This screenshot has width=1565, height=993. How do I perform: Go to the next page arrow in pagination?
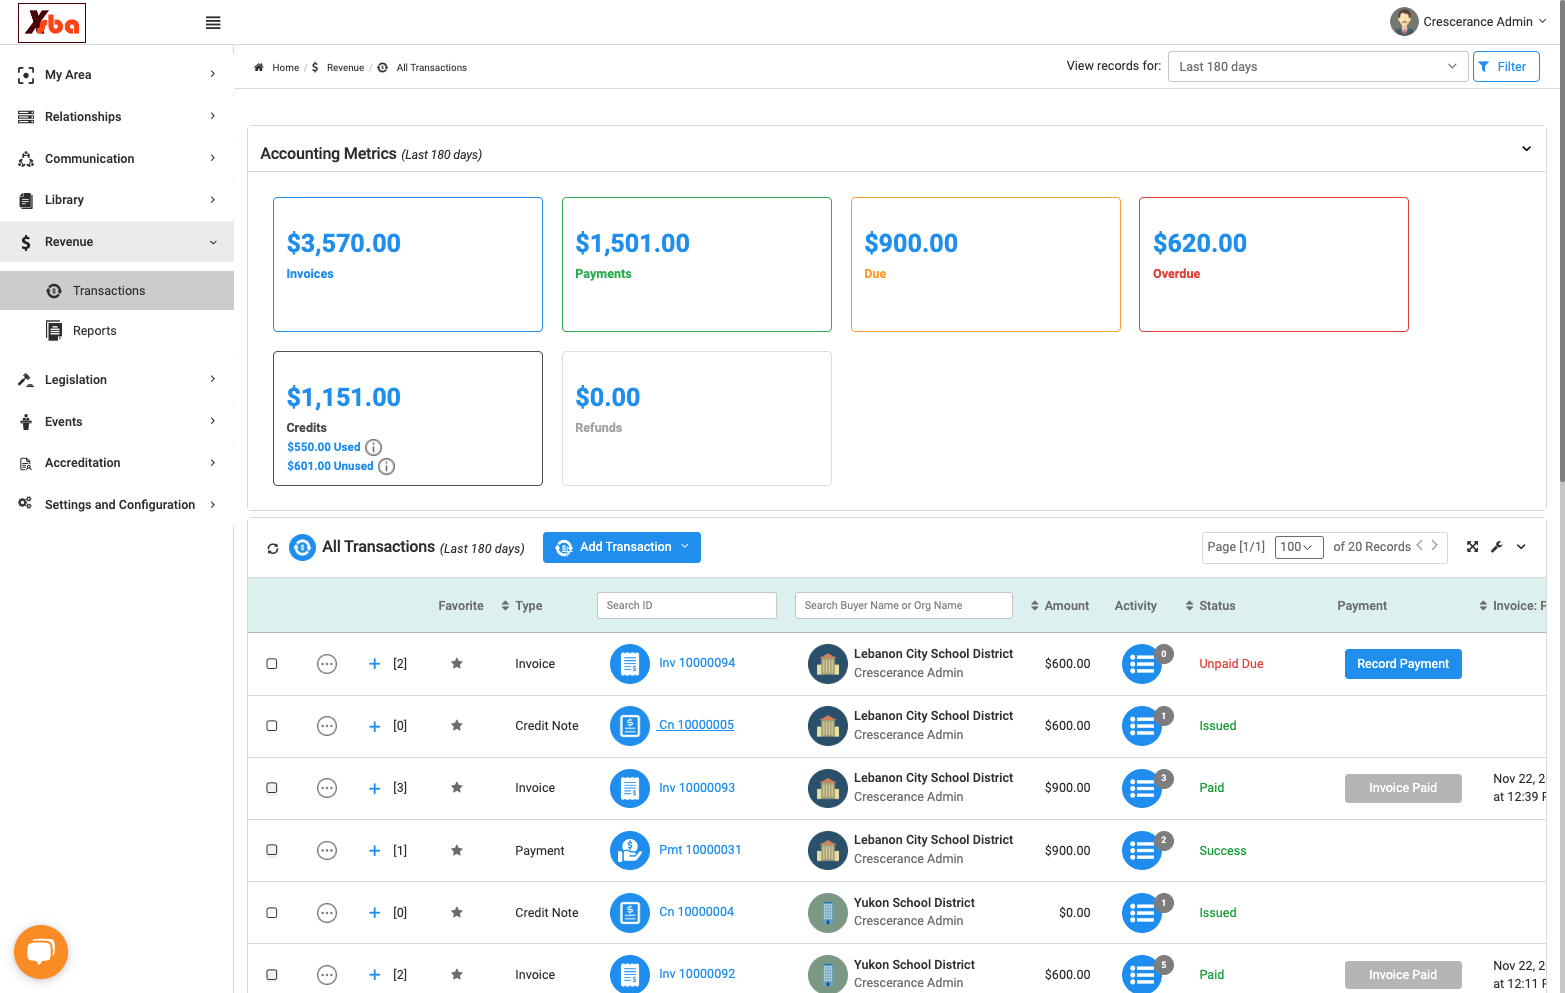click(1434, 545)
